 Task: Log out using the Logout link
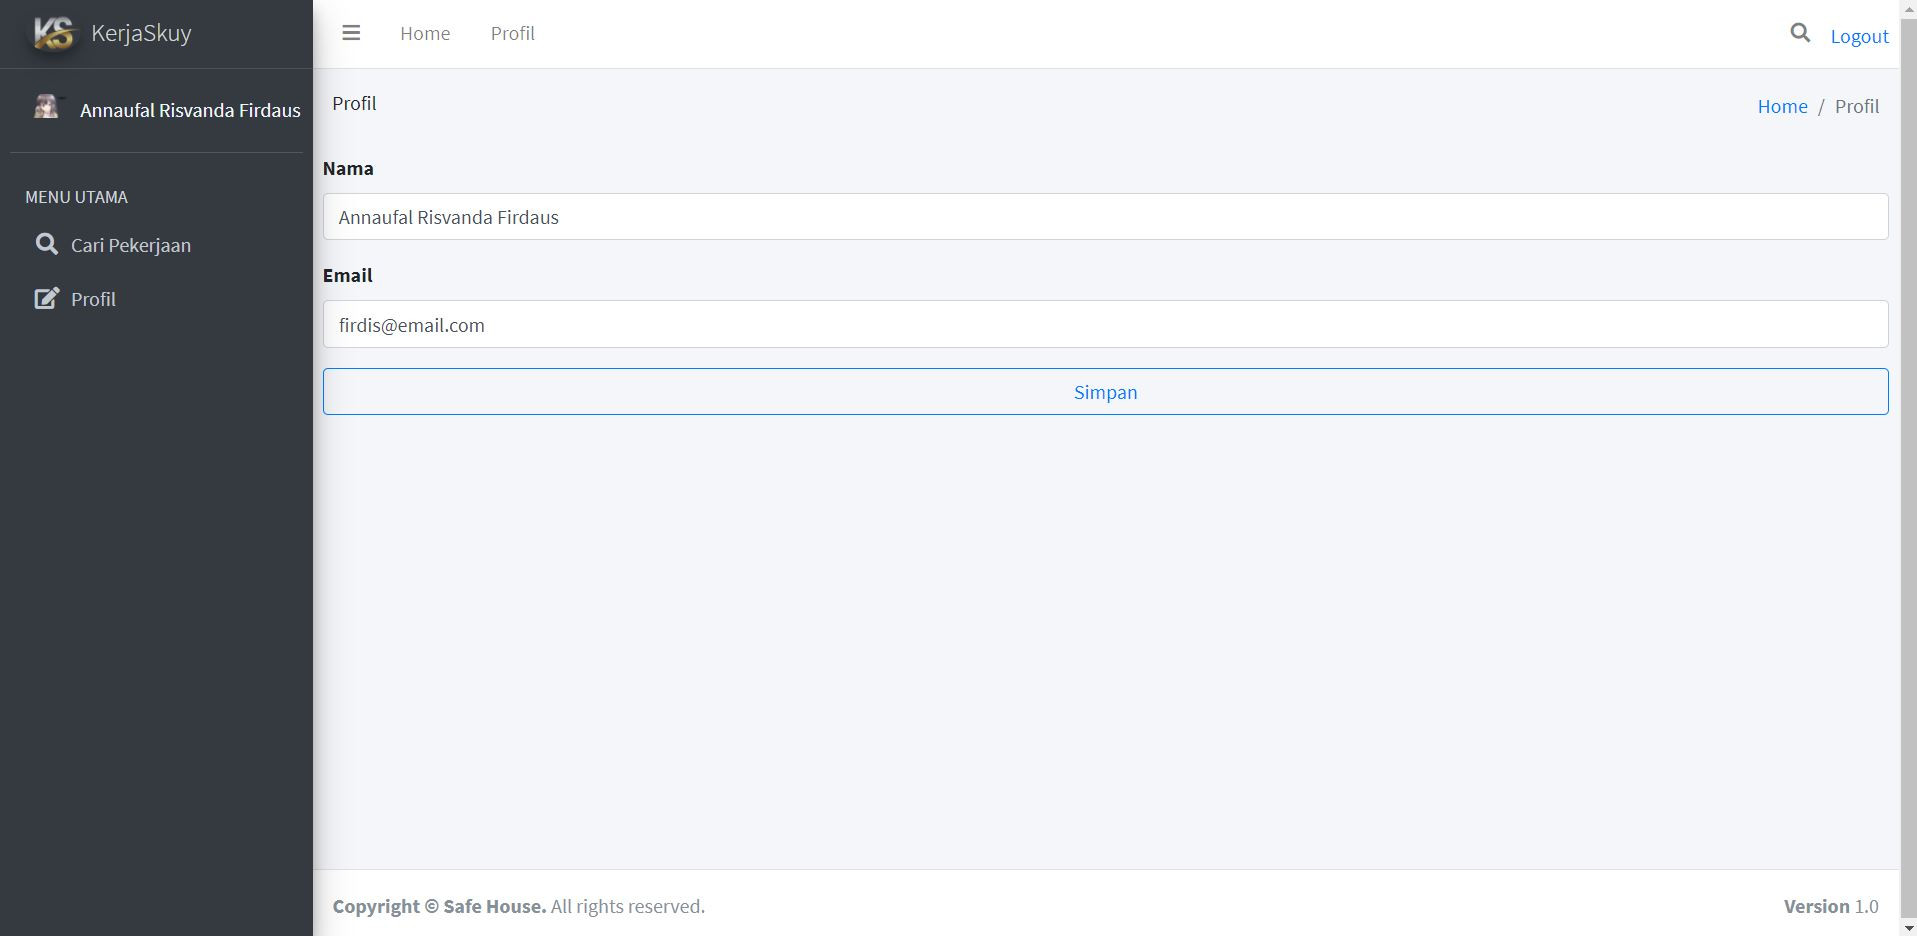pyautogui.click(x=1859, y=36)
